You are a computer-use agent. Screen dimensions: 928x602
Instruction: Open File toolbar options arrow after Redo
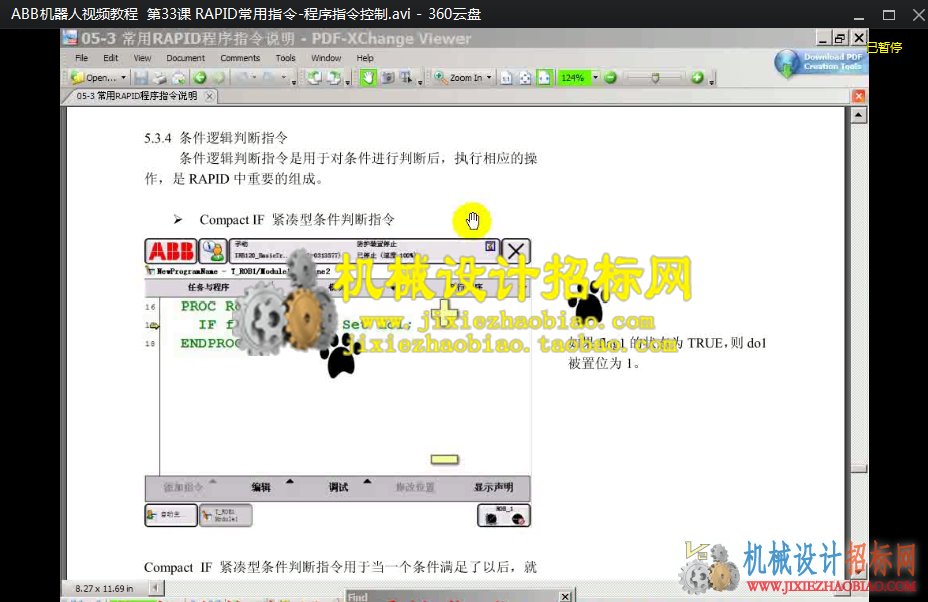[x=294, y=81]
